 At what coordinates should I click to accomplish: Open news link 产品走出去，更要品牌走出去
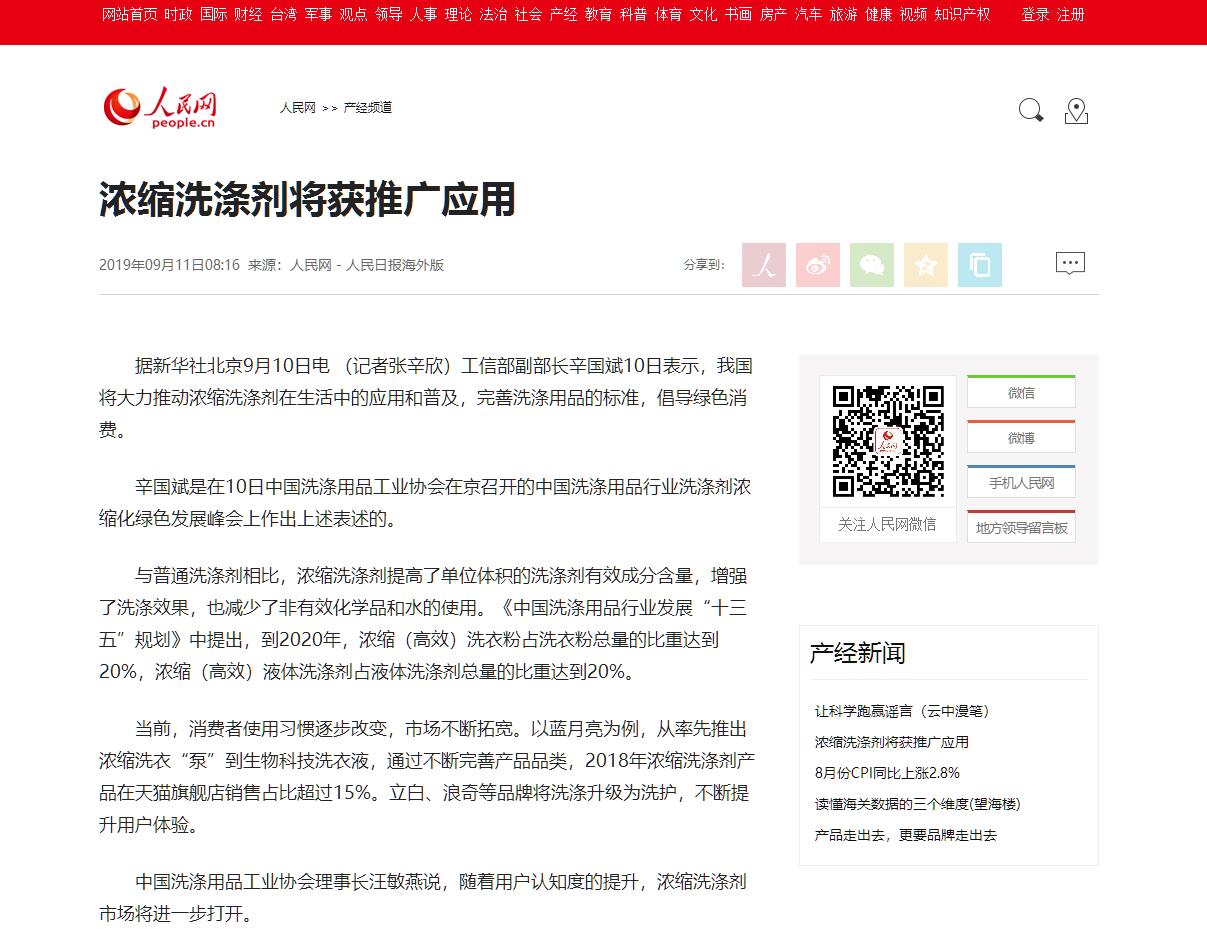[906, 835]
